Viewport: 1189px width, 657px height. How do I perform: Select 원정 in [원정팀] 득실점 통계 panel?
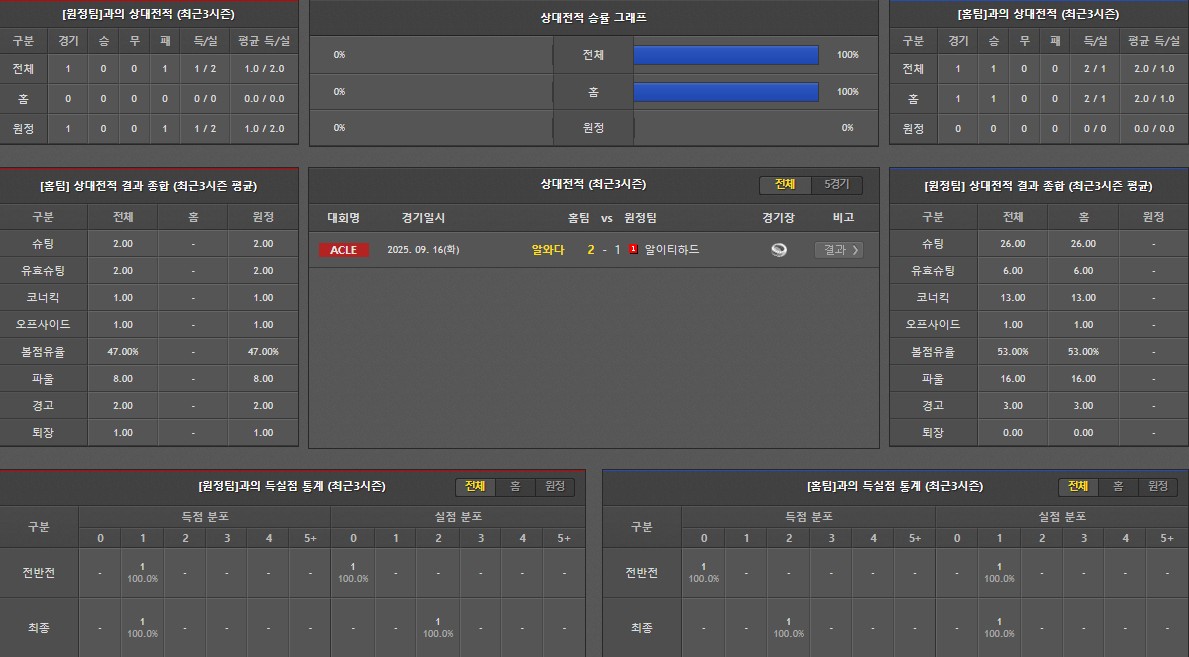554,486
